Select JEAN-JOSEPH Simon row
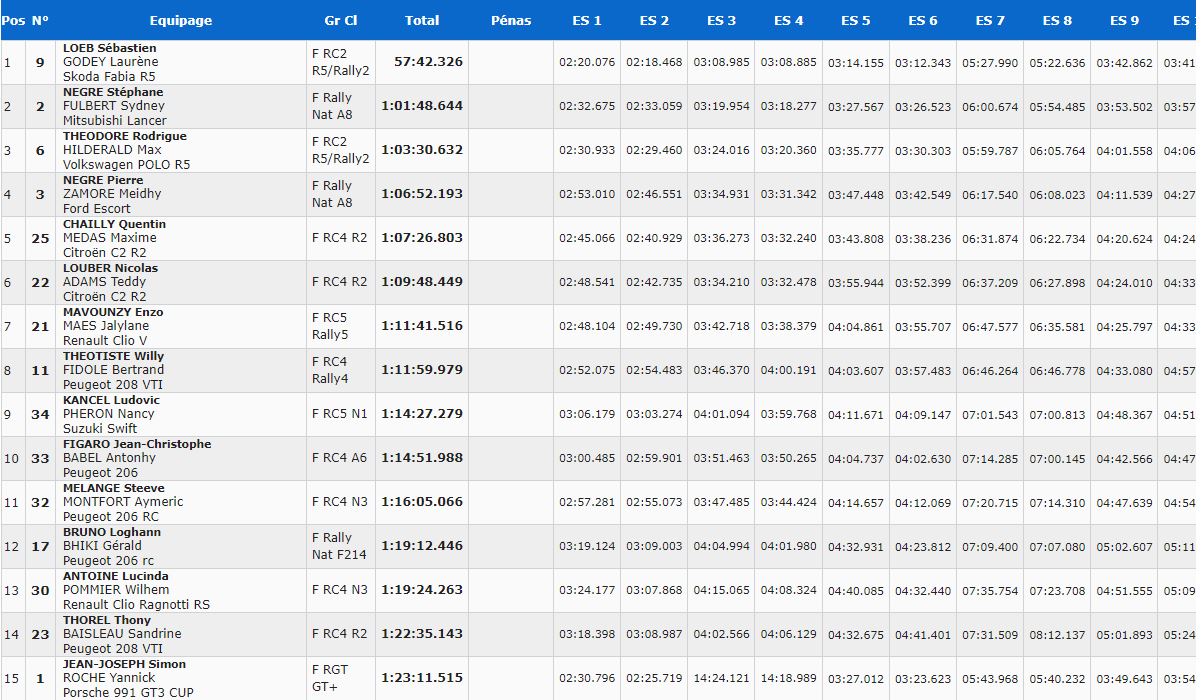This screenshot has width=1201, height=700. (600, 678)
